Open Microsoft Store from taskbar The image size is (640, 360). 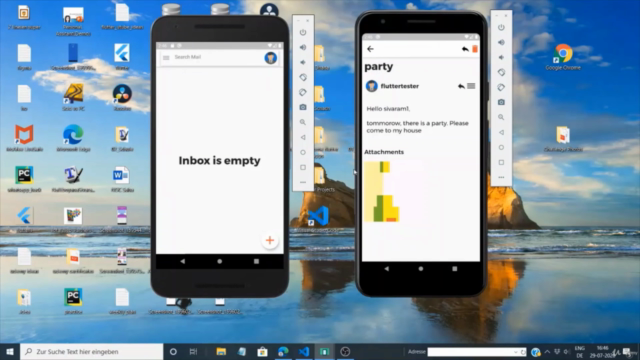262,351
